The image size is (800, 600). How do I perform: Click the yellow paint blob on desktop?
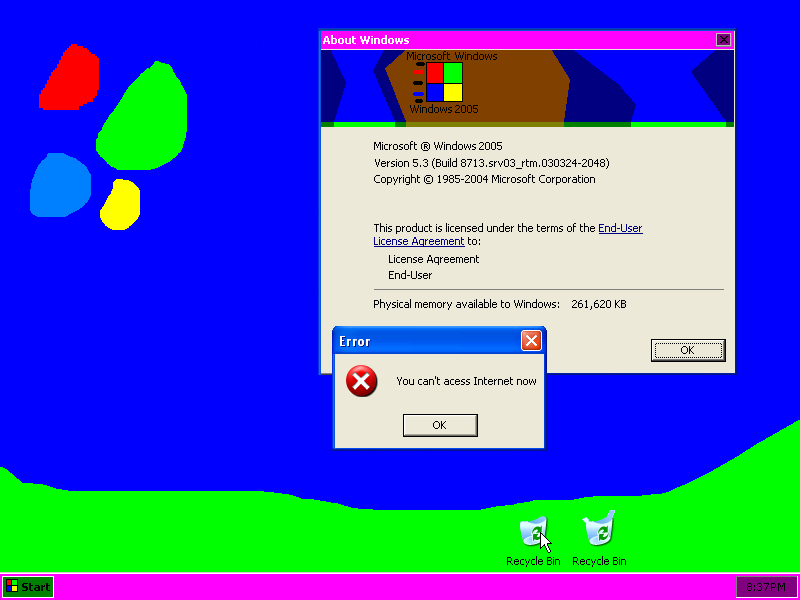coord(119,205)
